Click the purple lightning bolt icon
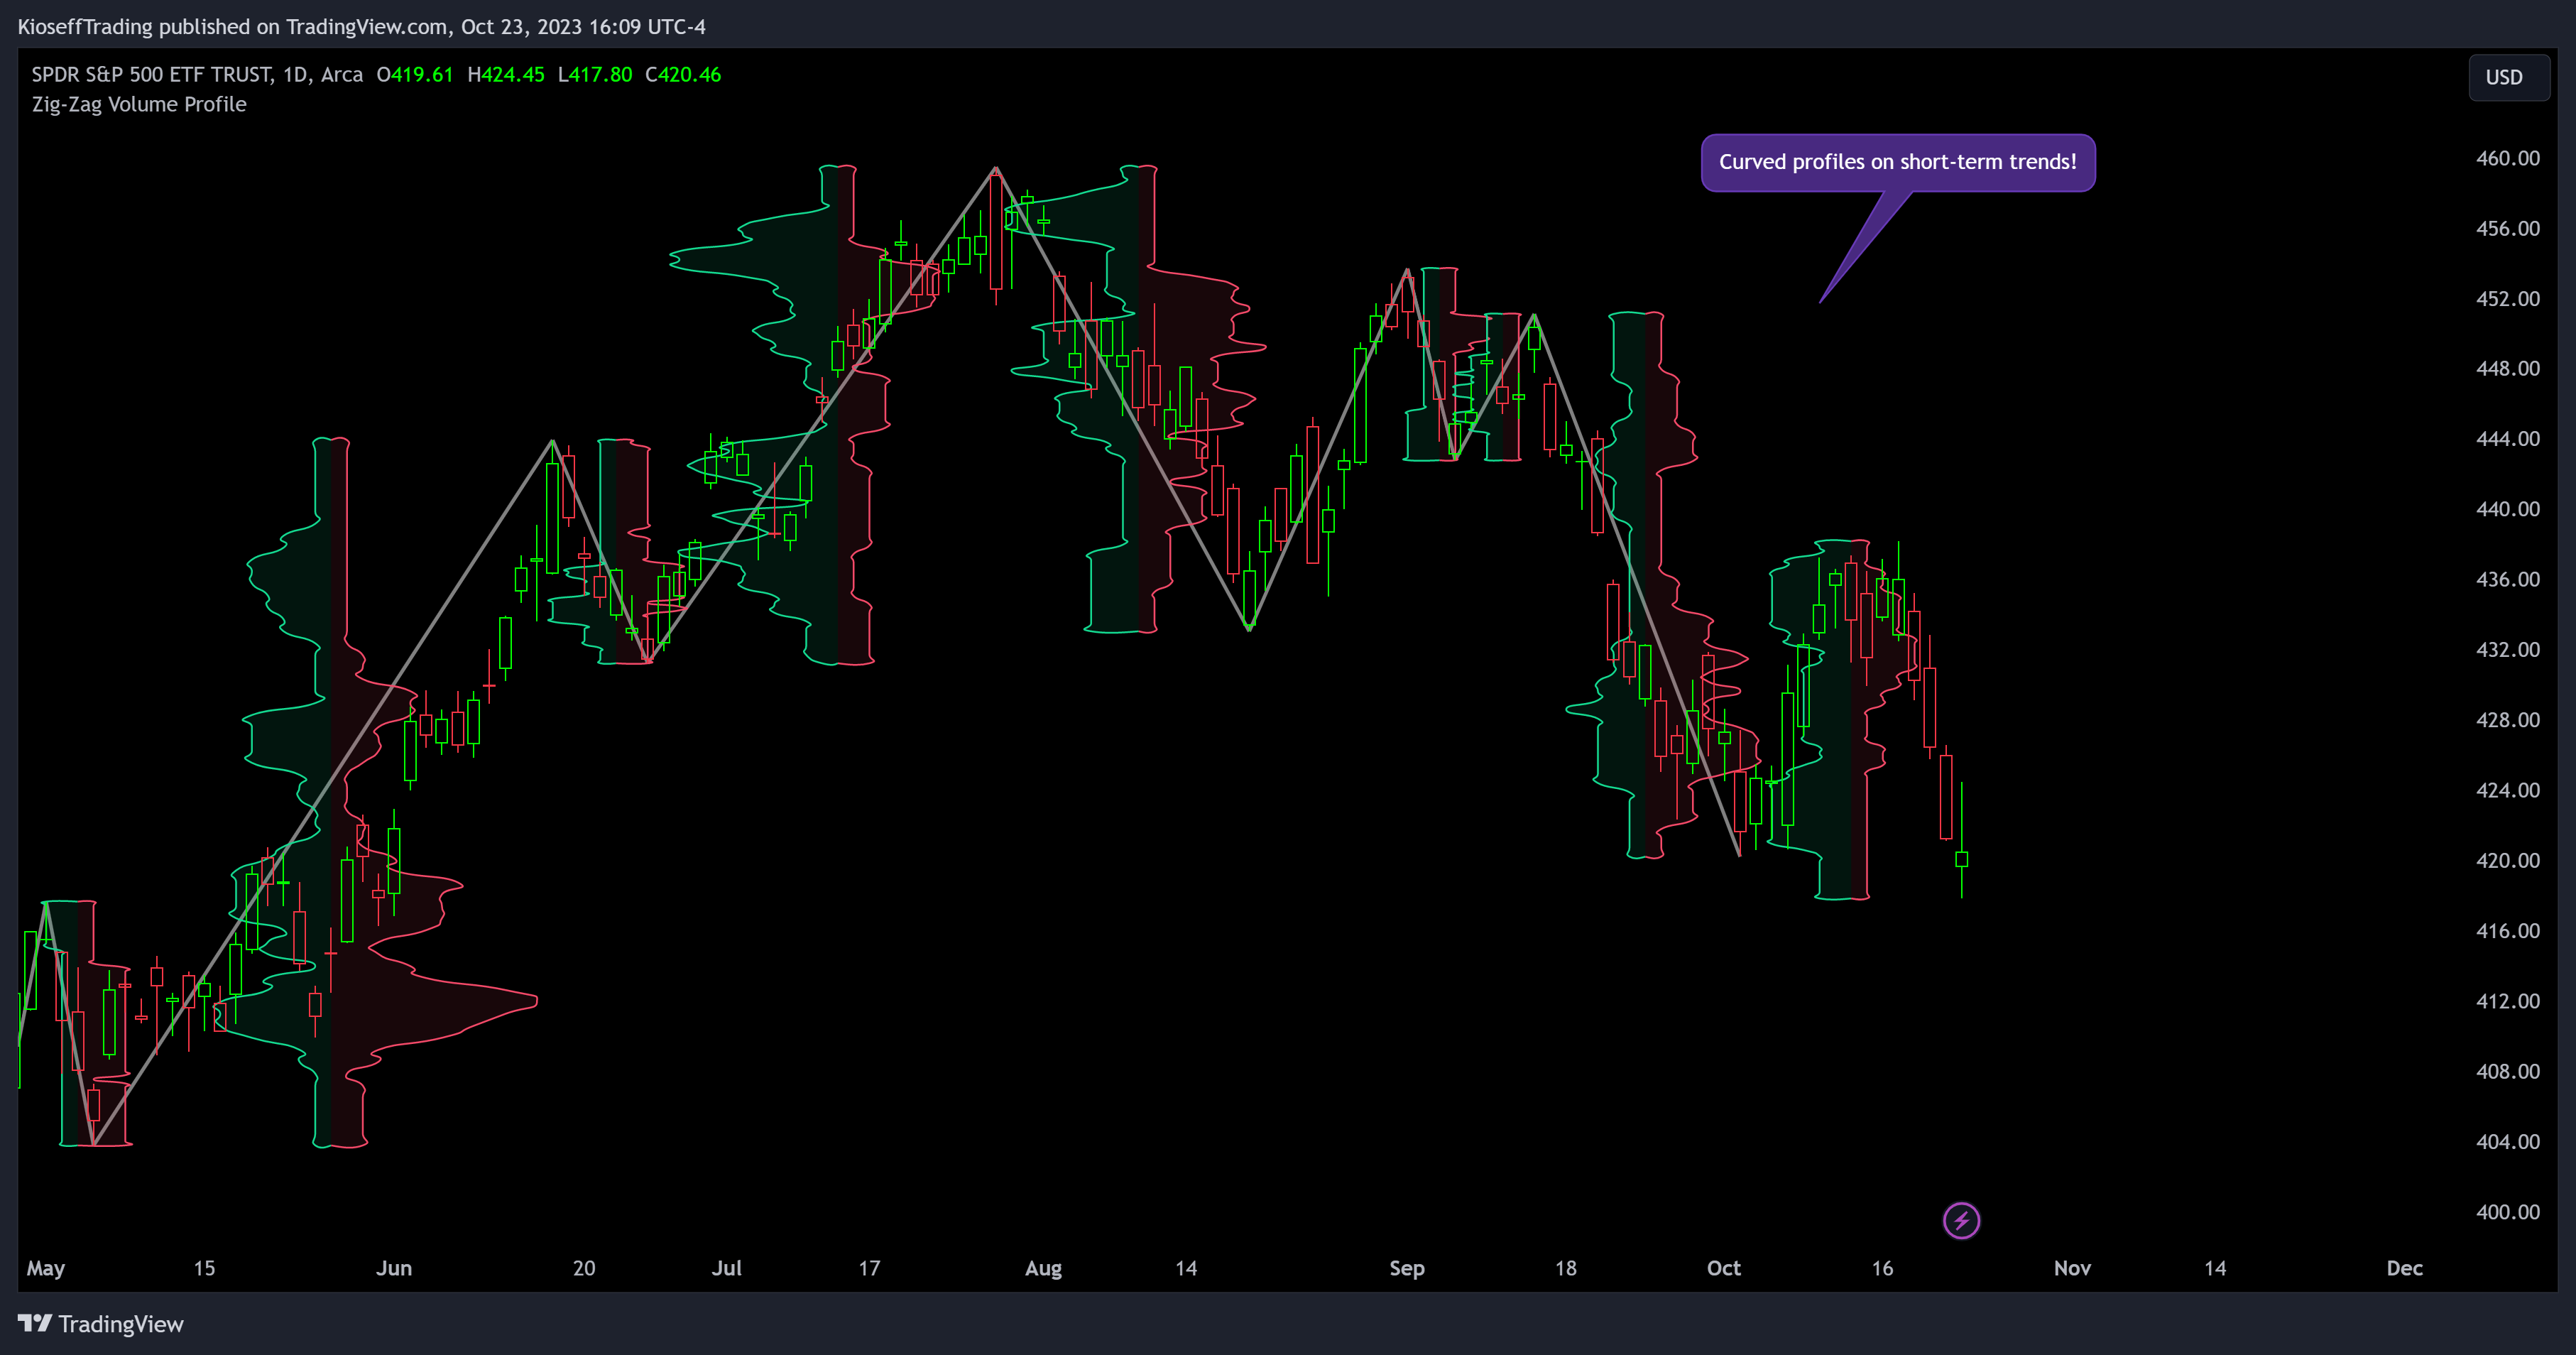 1961,1220
